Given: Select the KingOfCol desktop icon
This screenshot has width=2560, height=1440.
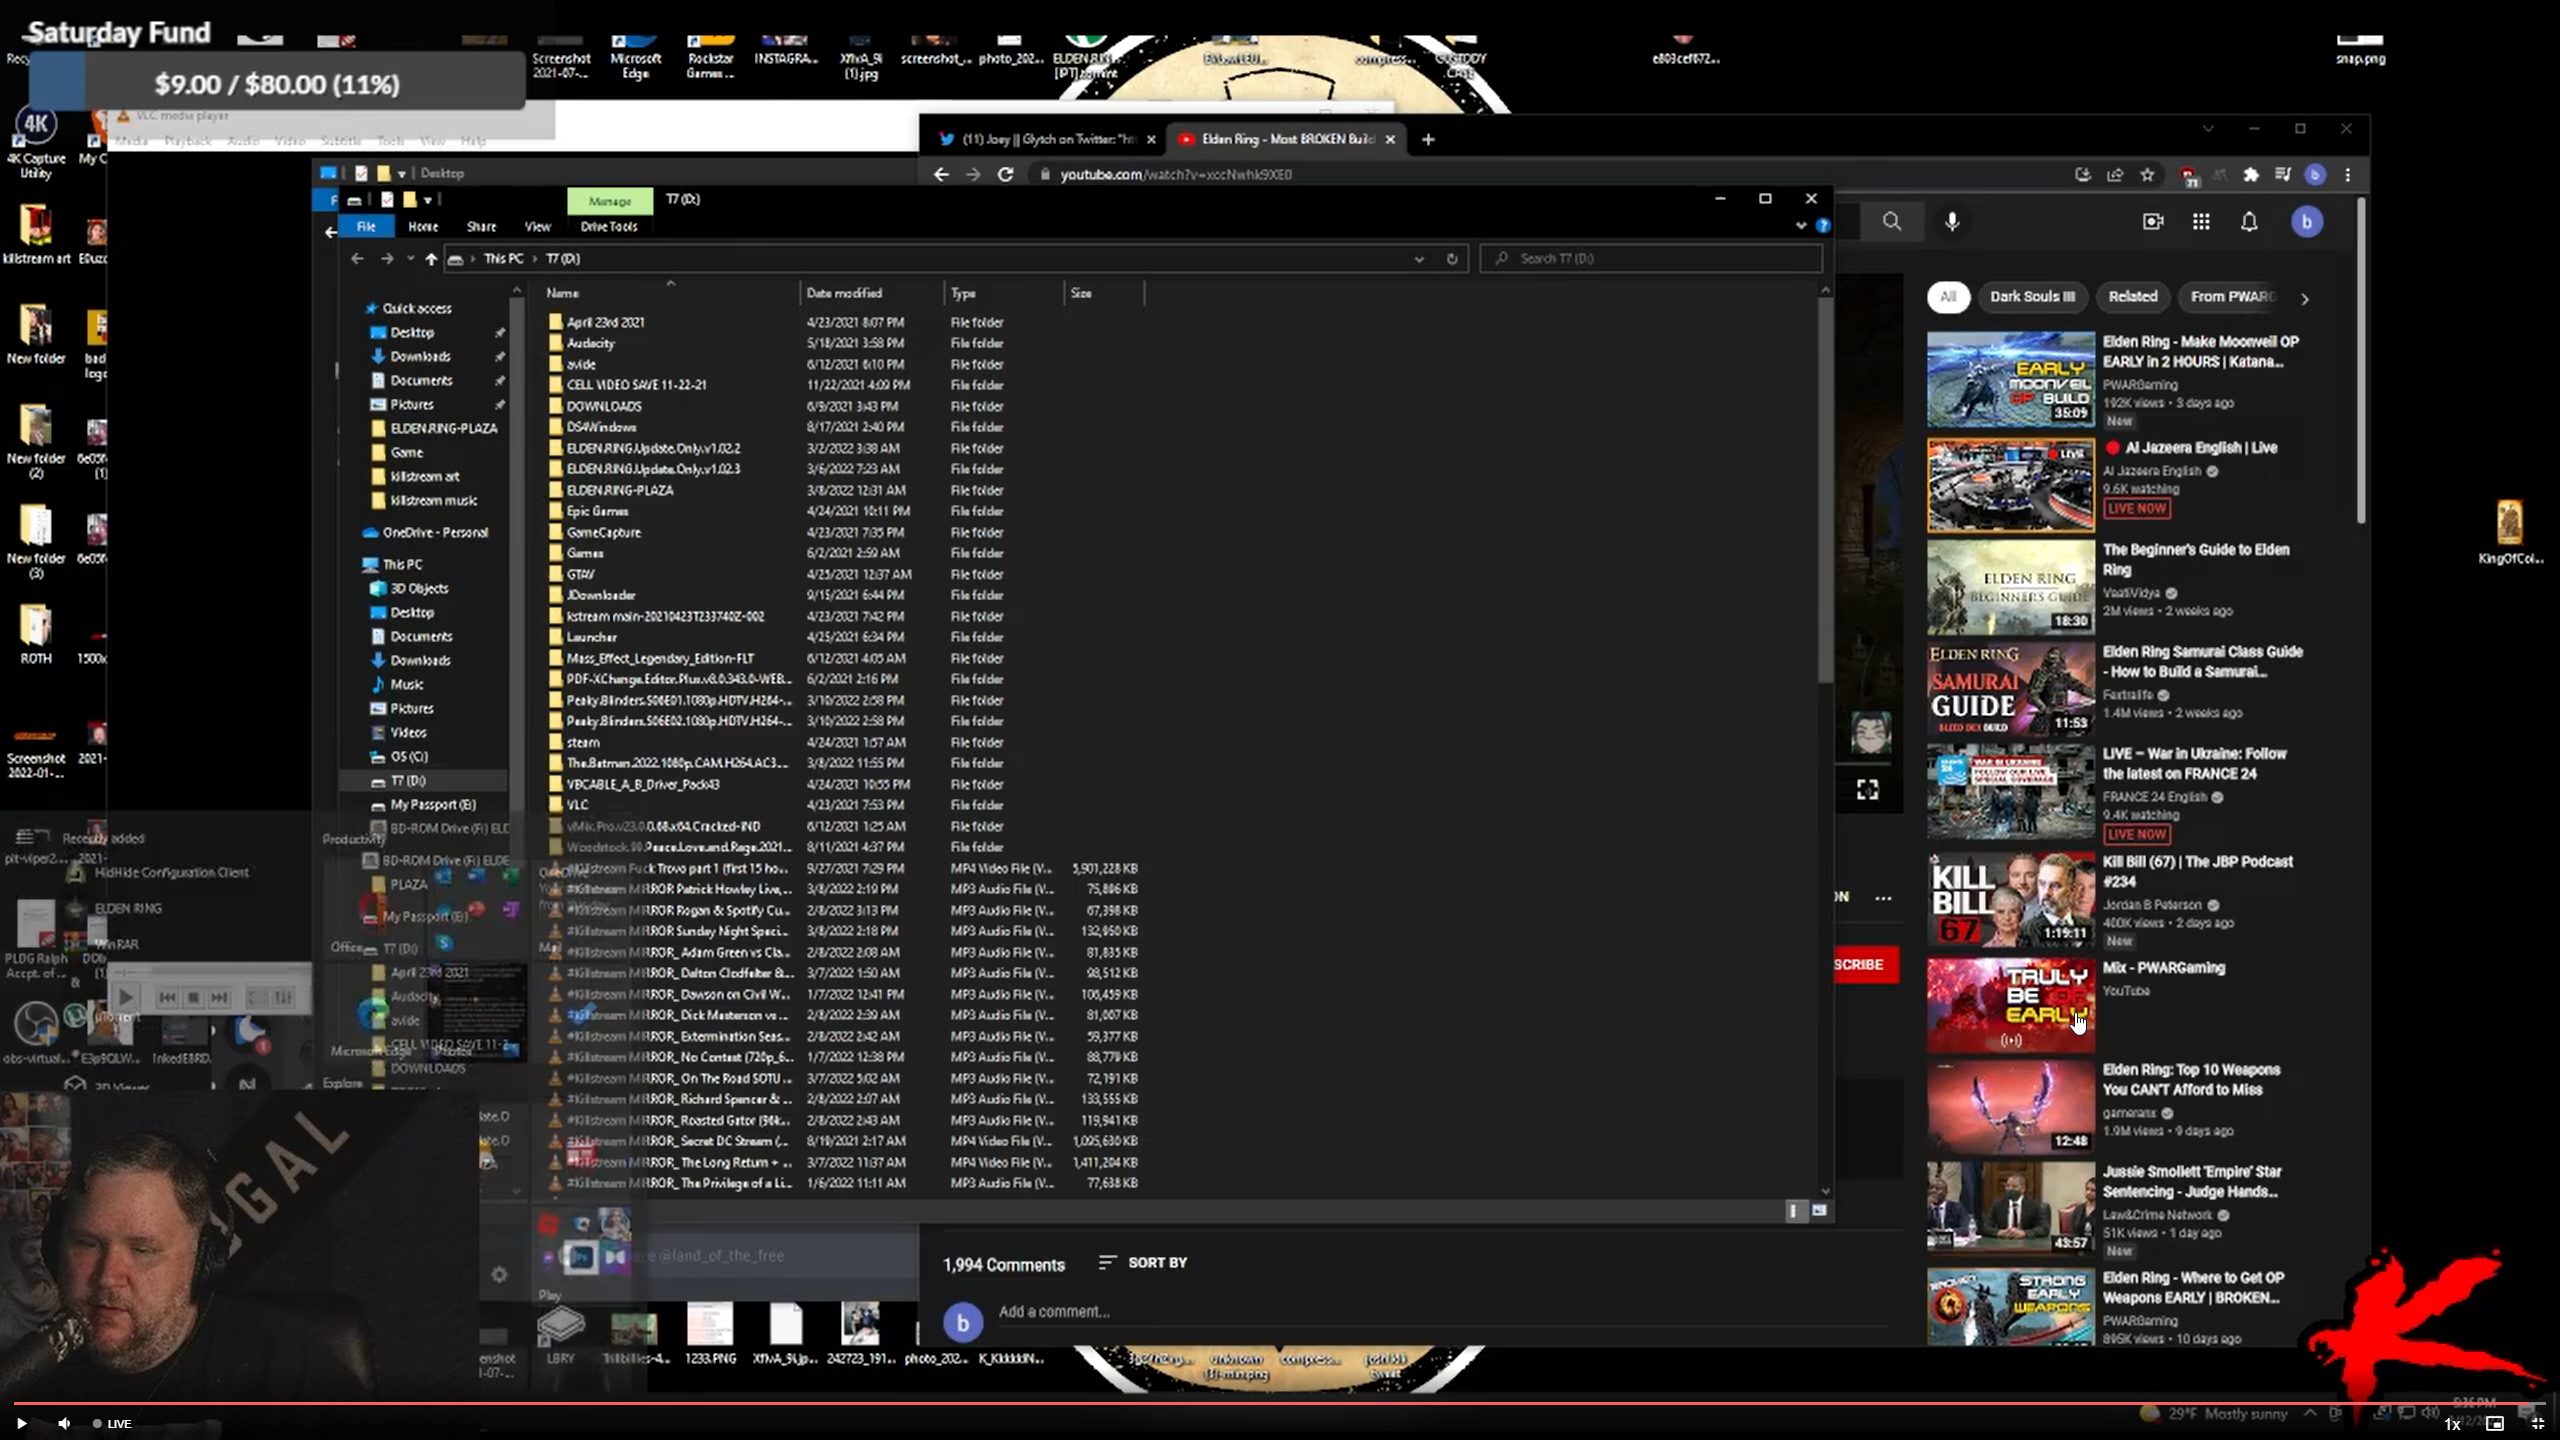Looking at the screenshot, I should pos(2510,532).
